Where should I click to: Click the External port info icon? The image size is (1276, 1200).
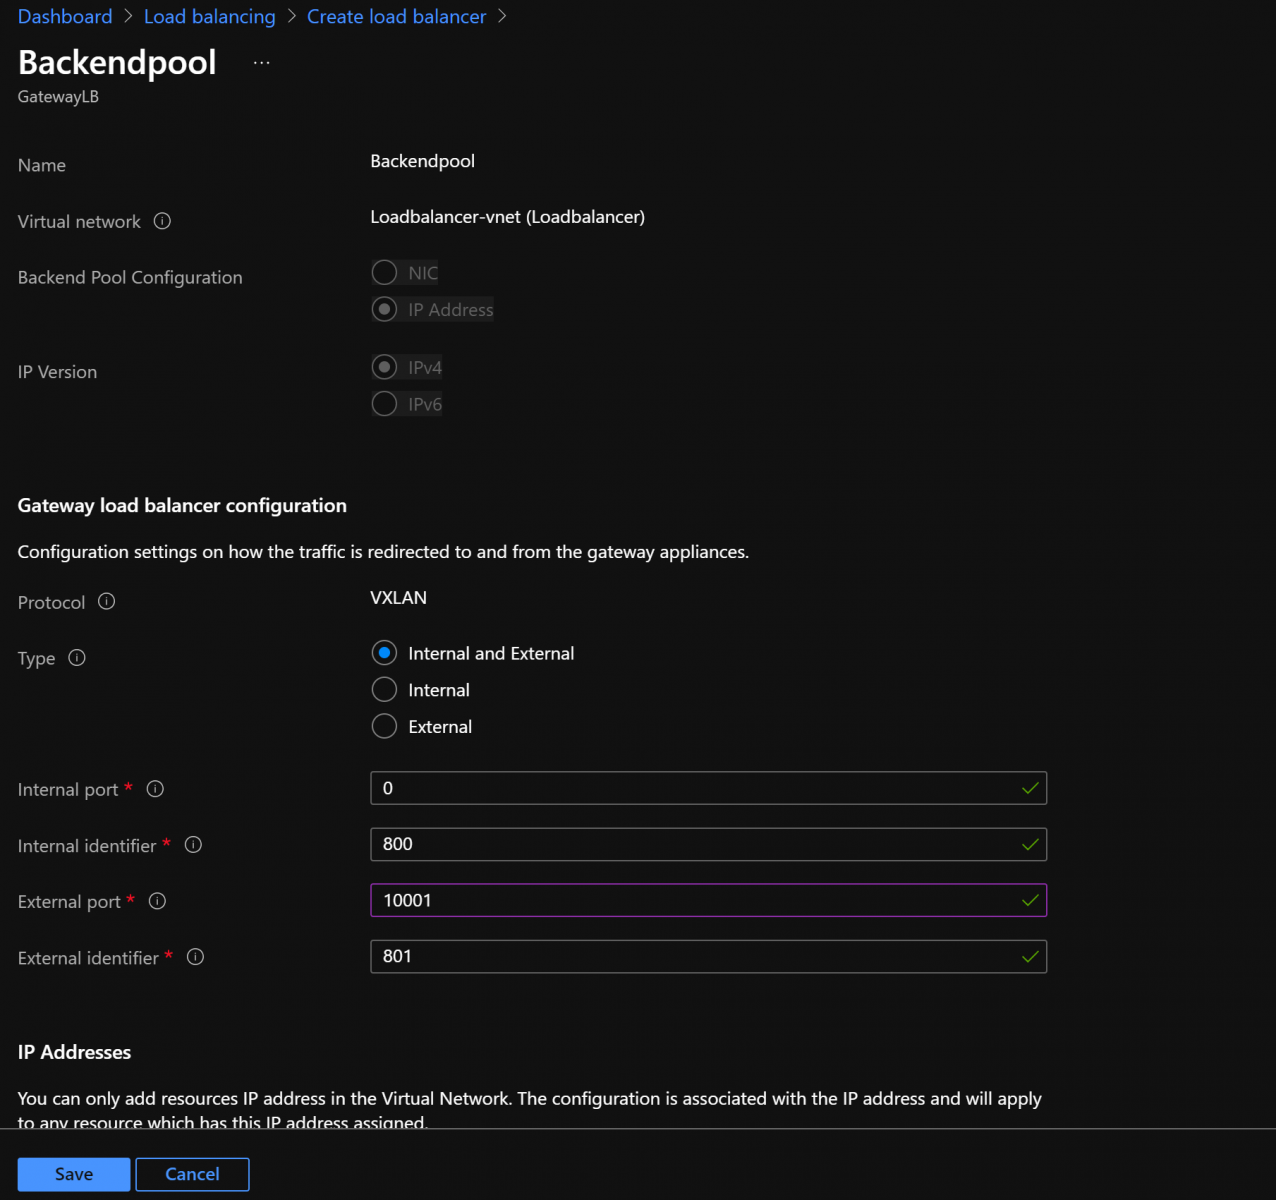tap(157, 901)
